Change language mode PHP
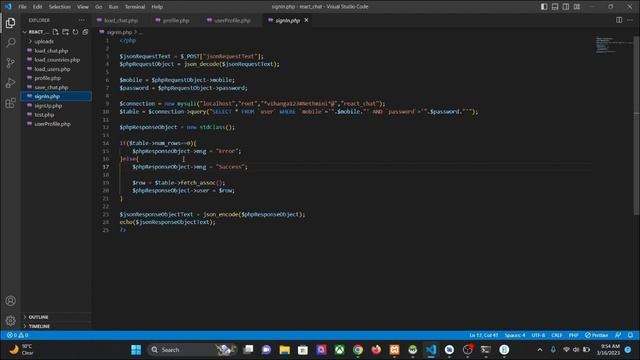Image resolution: width=640 pixels, height=360 pixels. click(573, 335)
